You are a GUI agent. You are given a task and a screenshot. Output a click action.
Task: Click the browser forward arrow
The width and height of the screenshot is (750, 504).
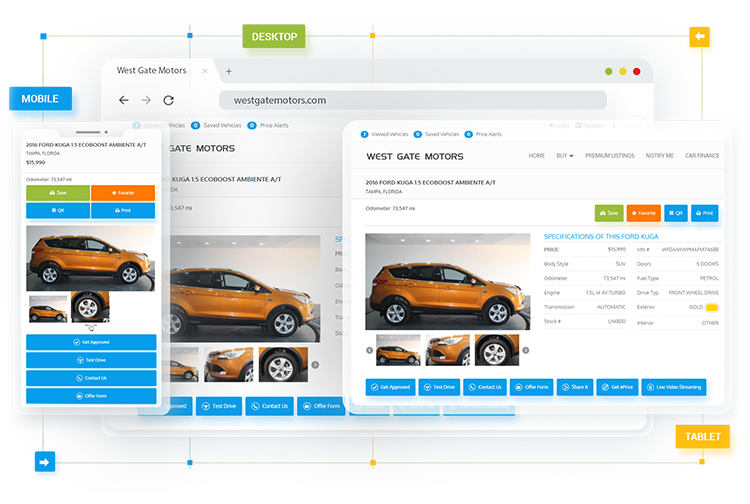pos(146,100)
